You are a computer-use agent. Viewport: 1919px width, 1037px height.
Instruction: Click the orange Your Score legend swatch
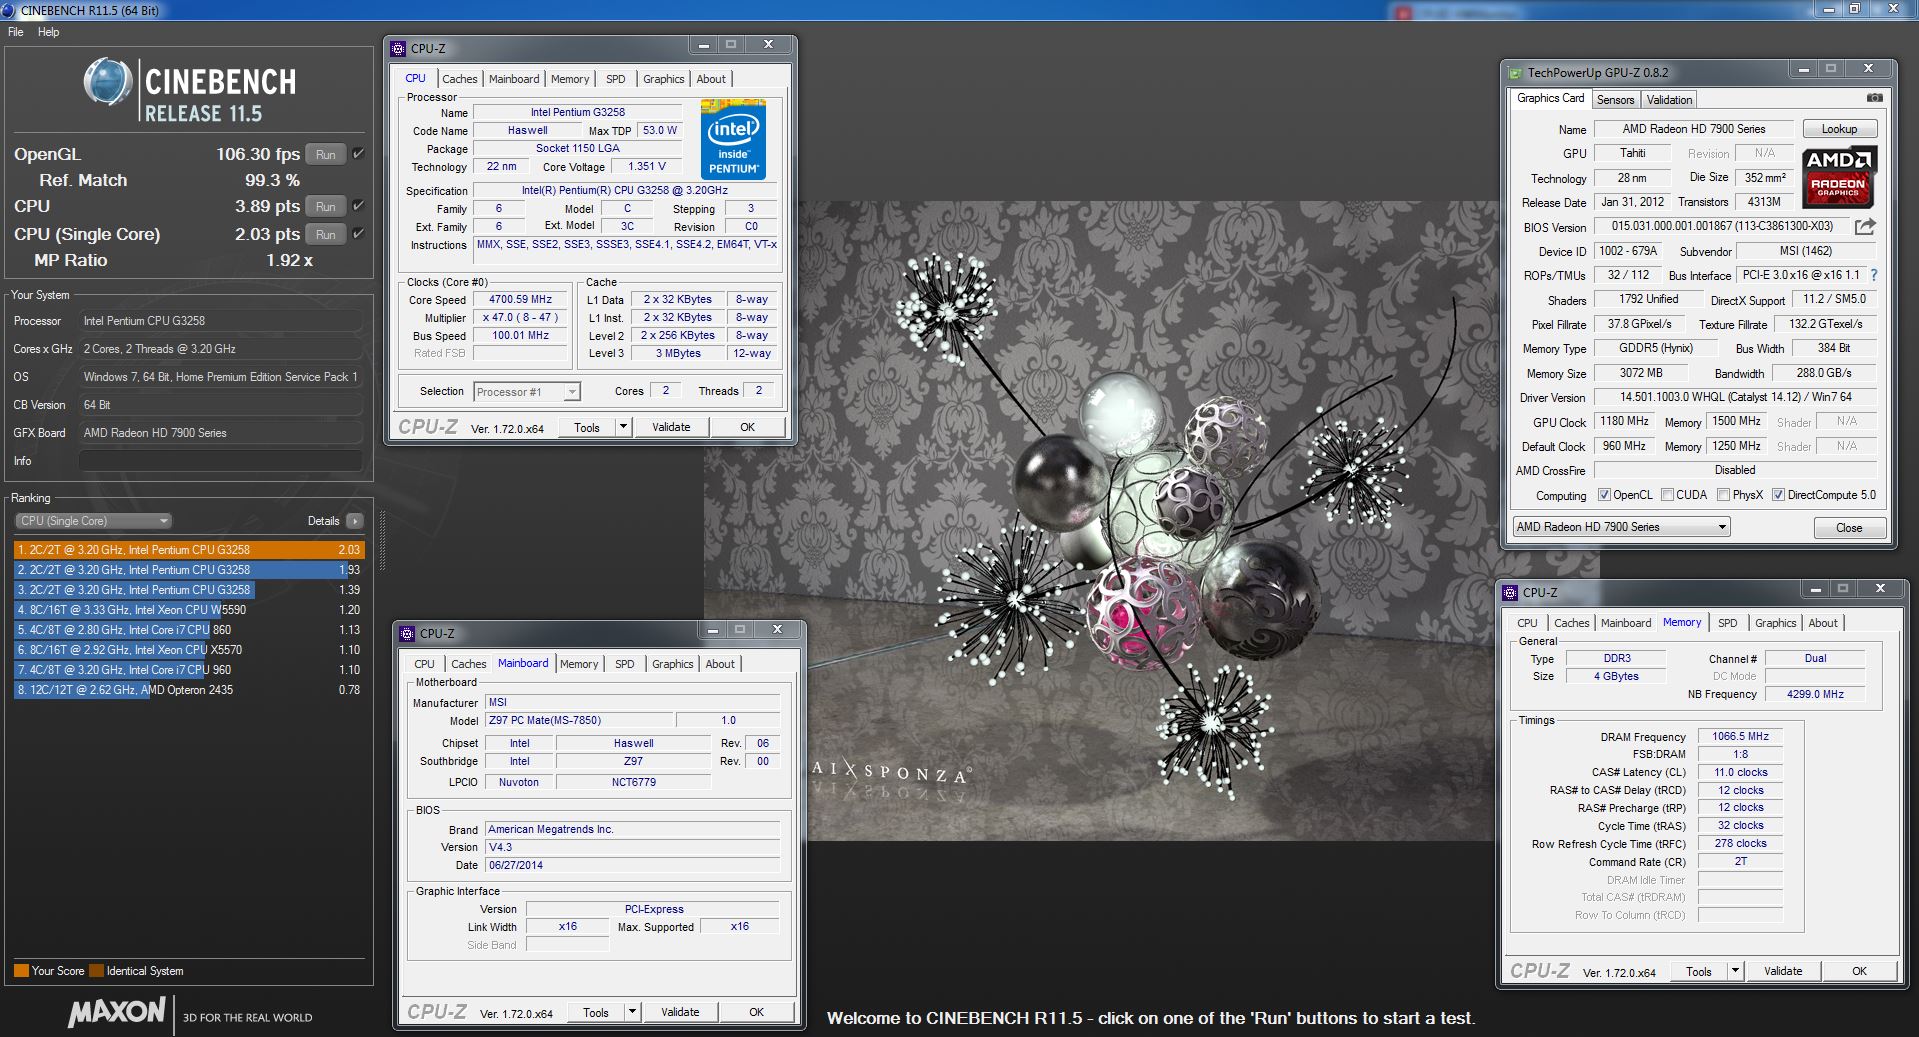point(21,971)
